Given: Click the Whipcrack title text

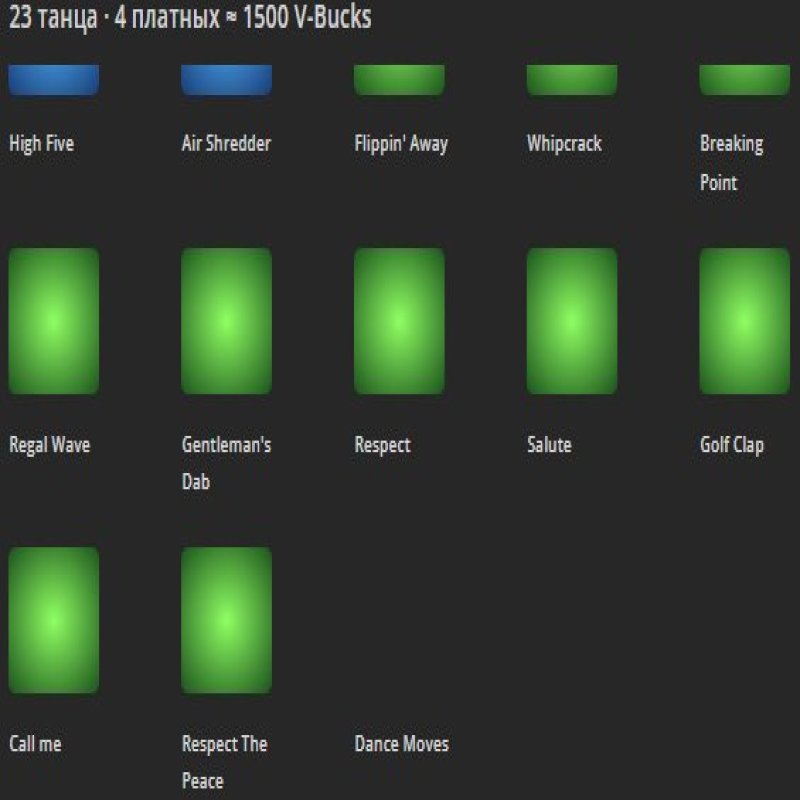Looking at the screenshot, I should (x=564, y=144).
